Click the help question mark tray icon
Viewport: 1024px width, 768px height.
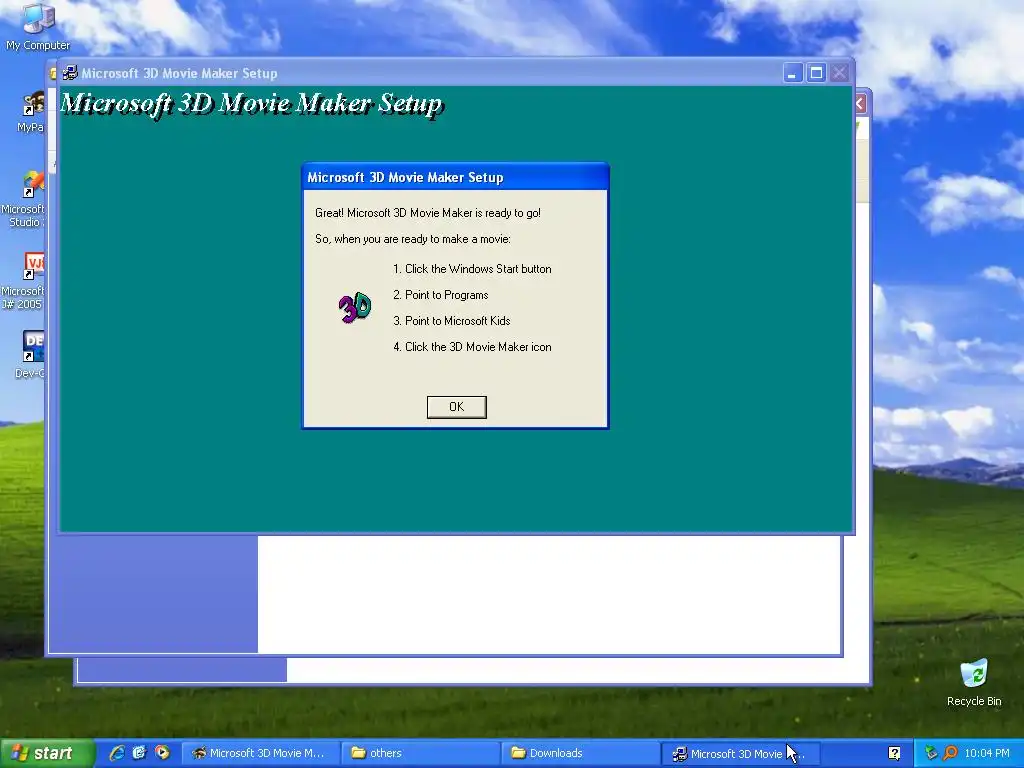[894, 754]
